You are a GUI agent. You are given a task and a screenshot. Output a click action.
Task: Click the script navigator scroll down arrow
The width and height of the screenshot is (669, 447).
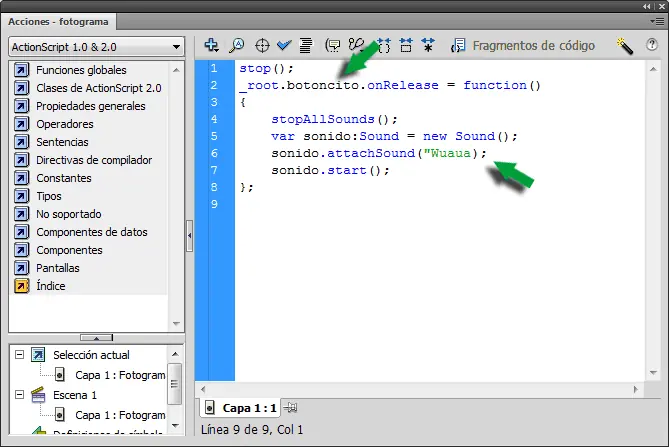coord(175,426)
